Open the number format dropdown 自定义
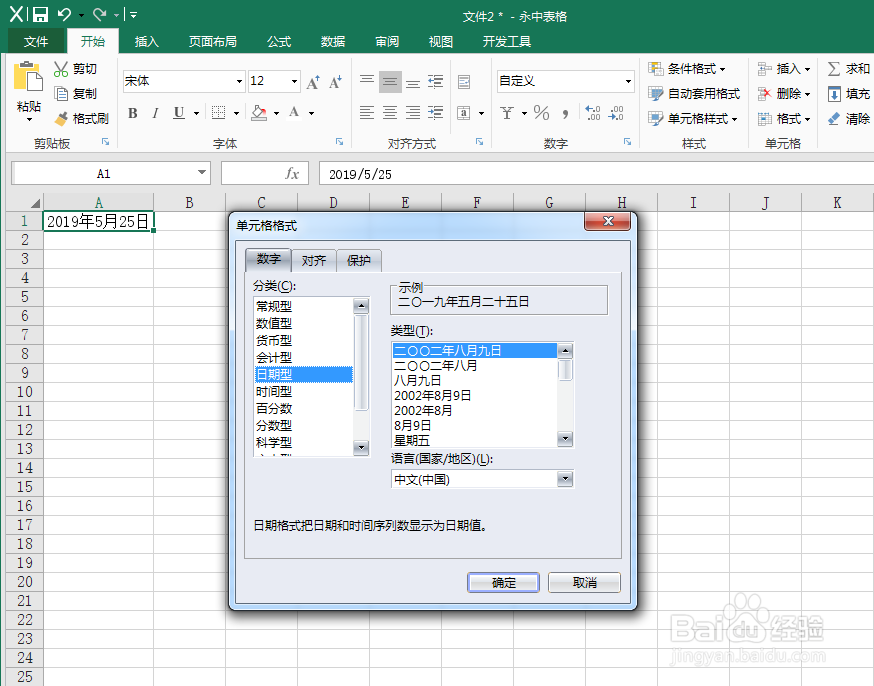Image resolution: width=874 pixels, height=686 pixels. 628,82
